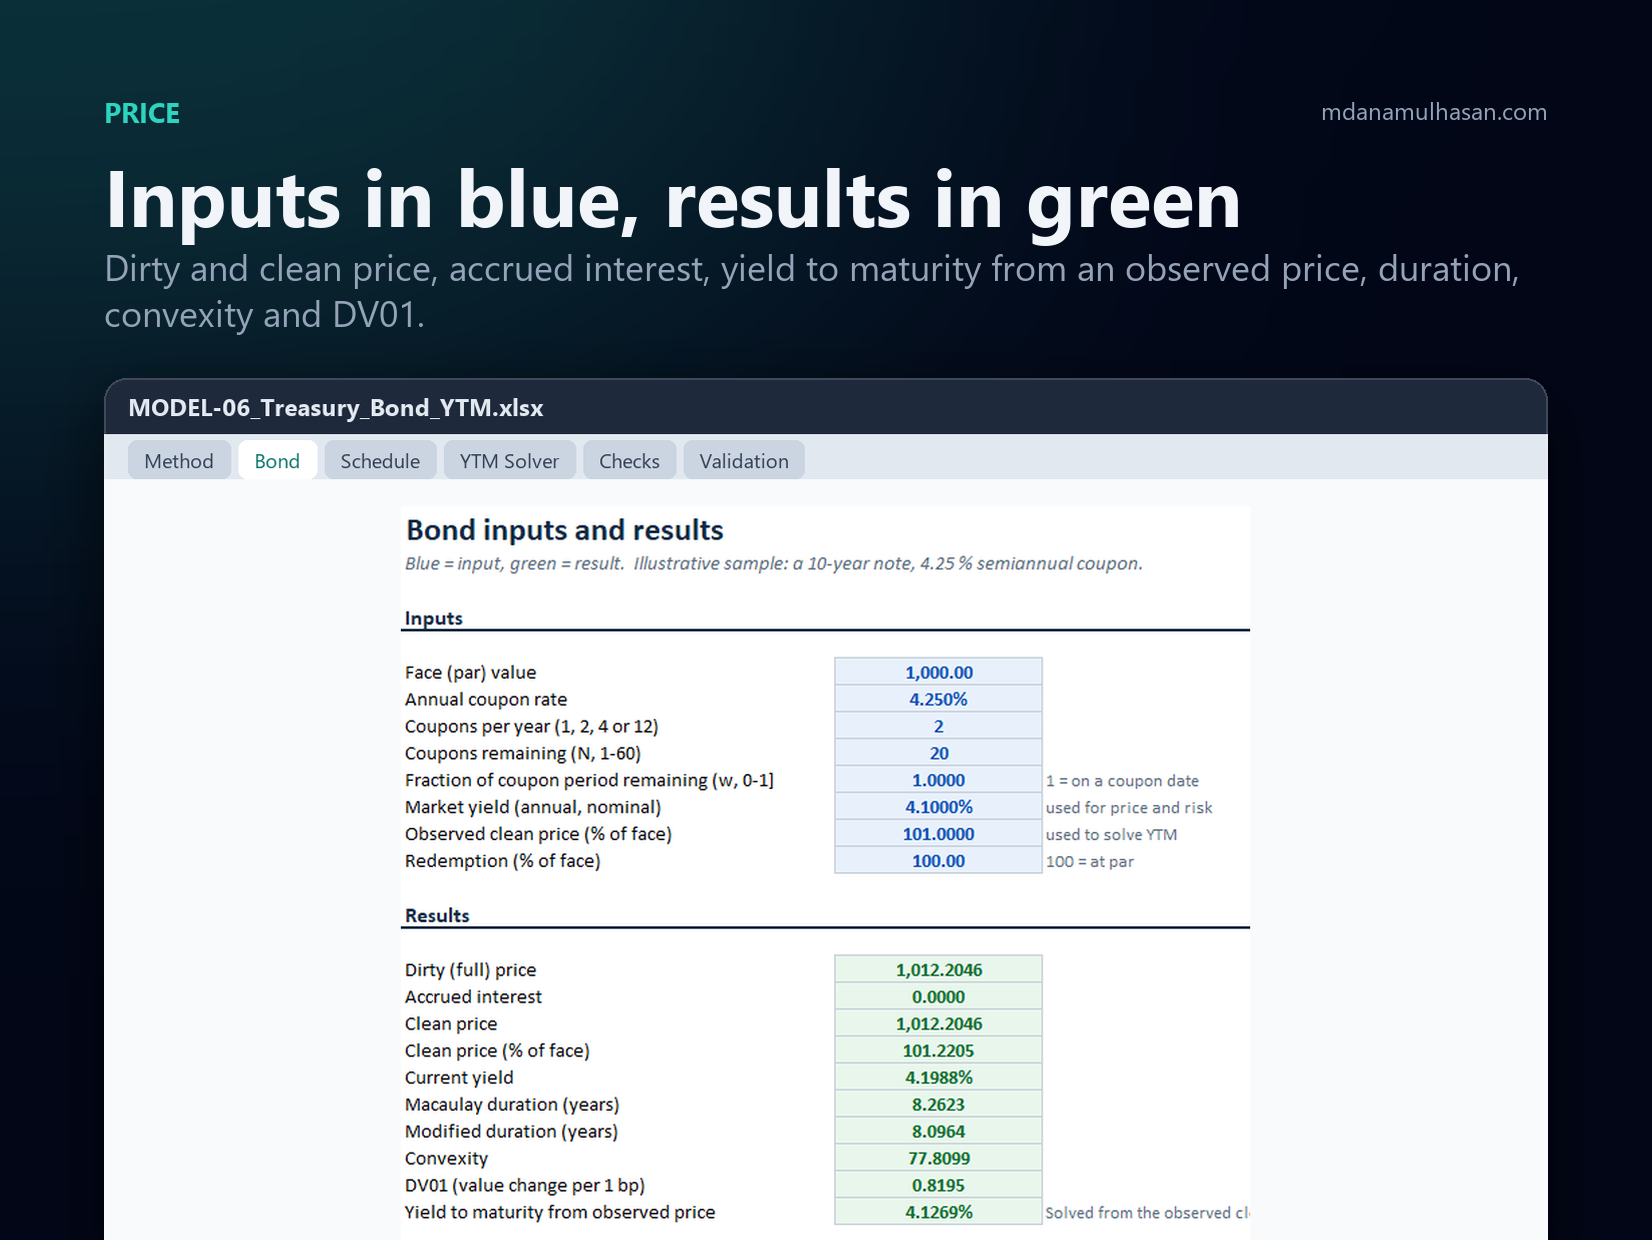Select the Clean price result cell

point(938,1023)
